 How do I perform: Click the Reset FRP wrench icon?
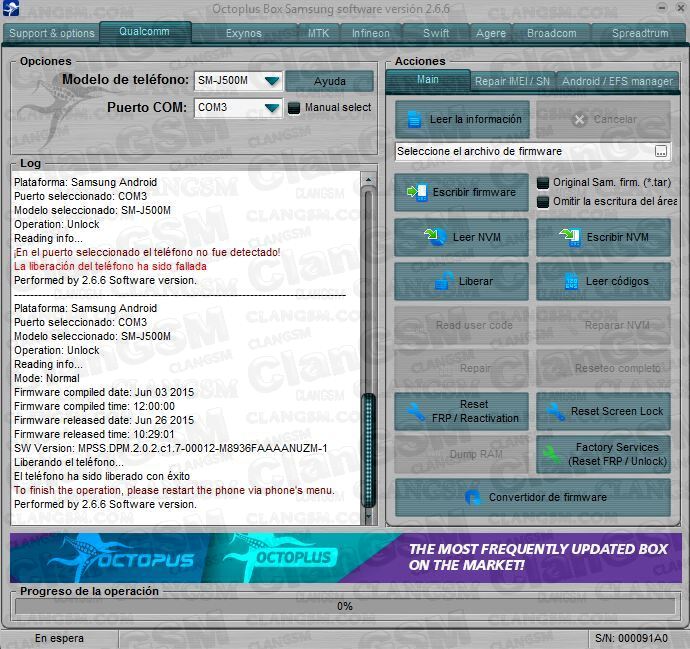click(415, 412)
